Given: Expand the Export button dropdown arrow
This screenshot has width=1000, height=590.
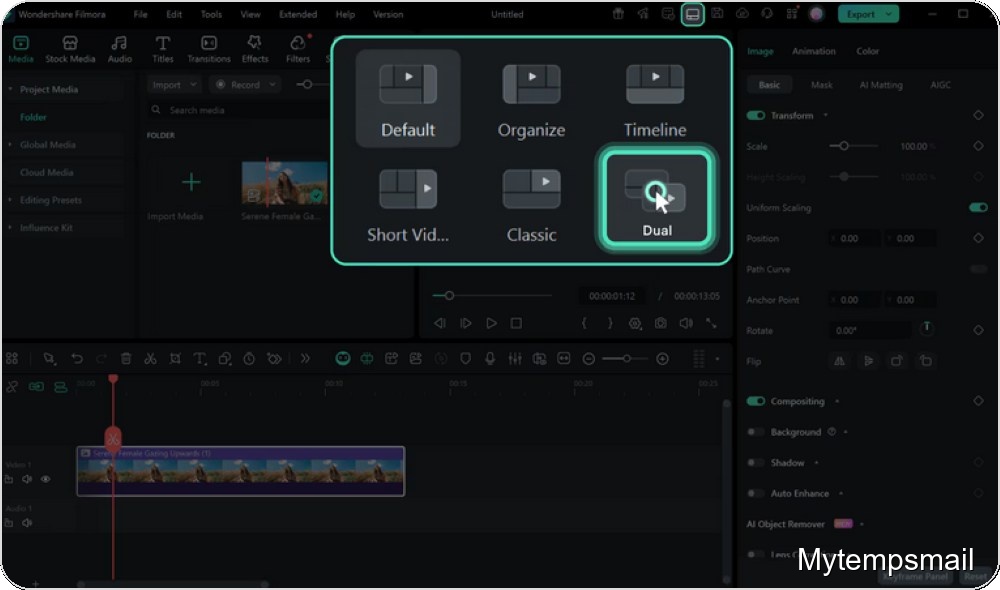Looking at the screenshot, I should click(890, 14).
